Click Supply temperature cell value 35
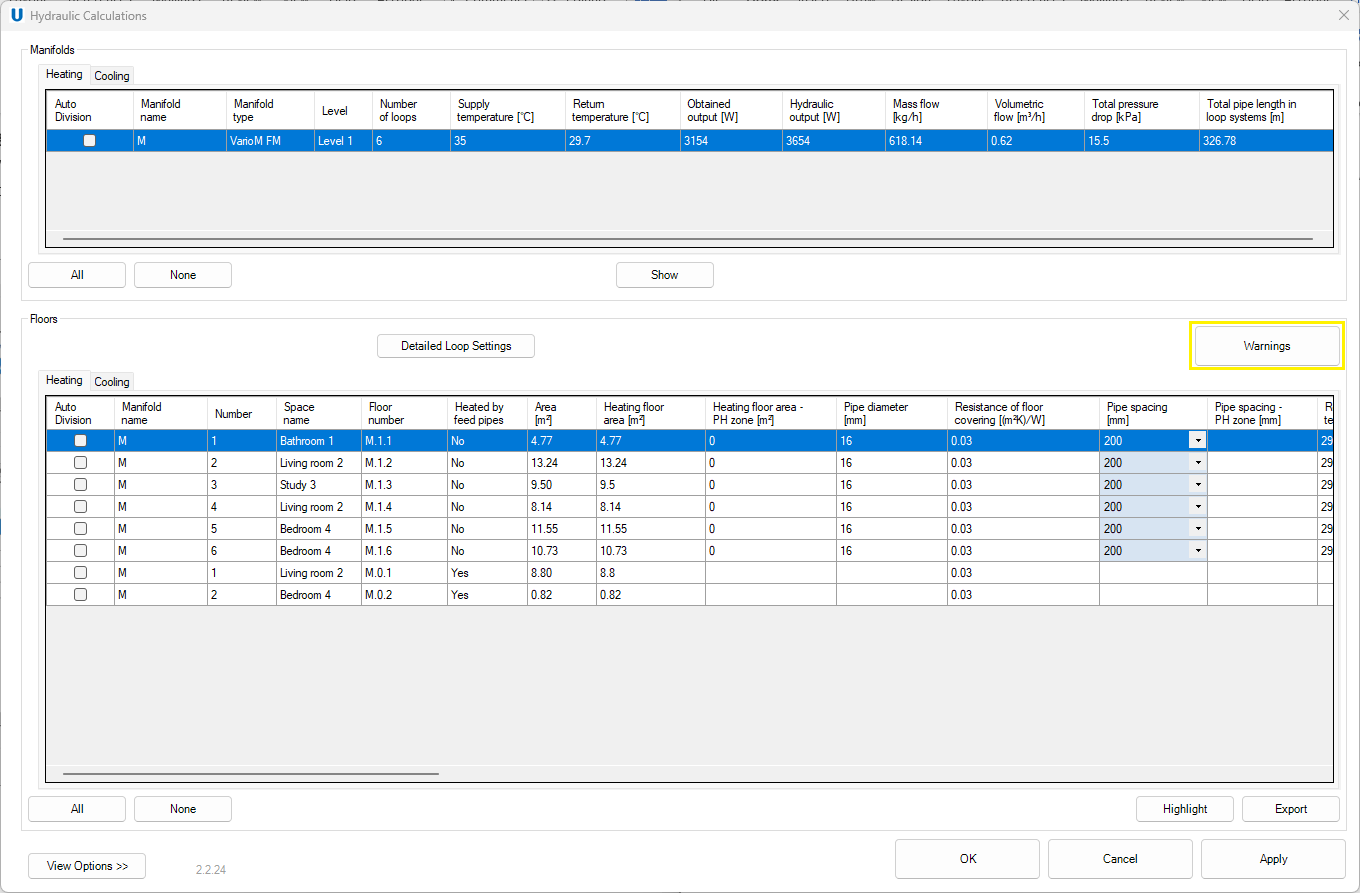The width and height of the screenshot is (1360, 893). click(508, 141)
